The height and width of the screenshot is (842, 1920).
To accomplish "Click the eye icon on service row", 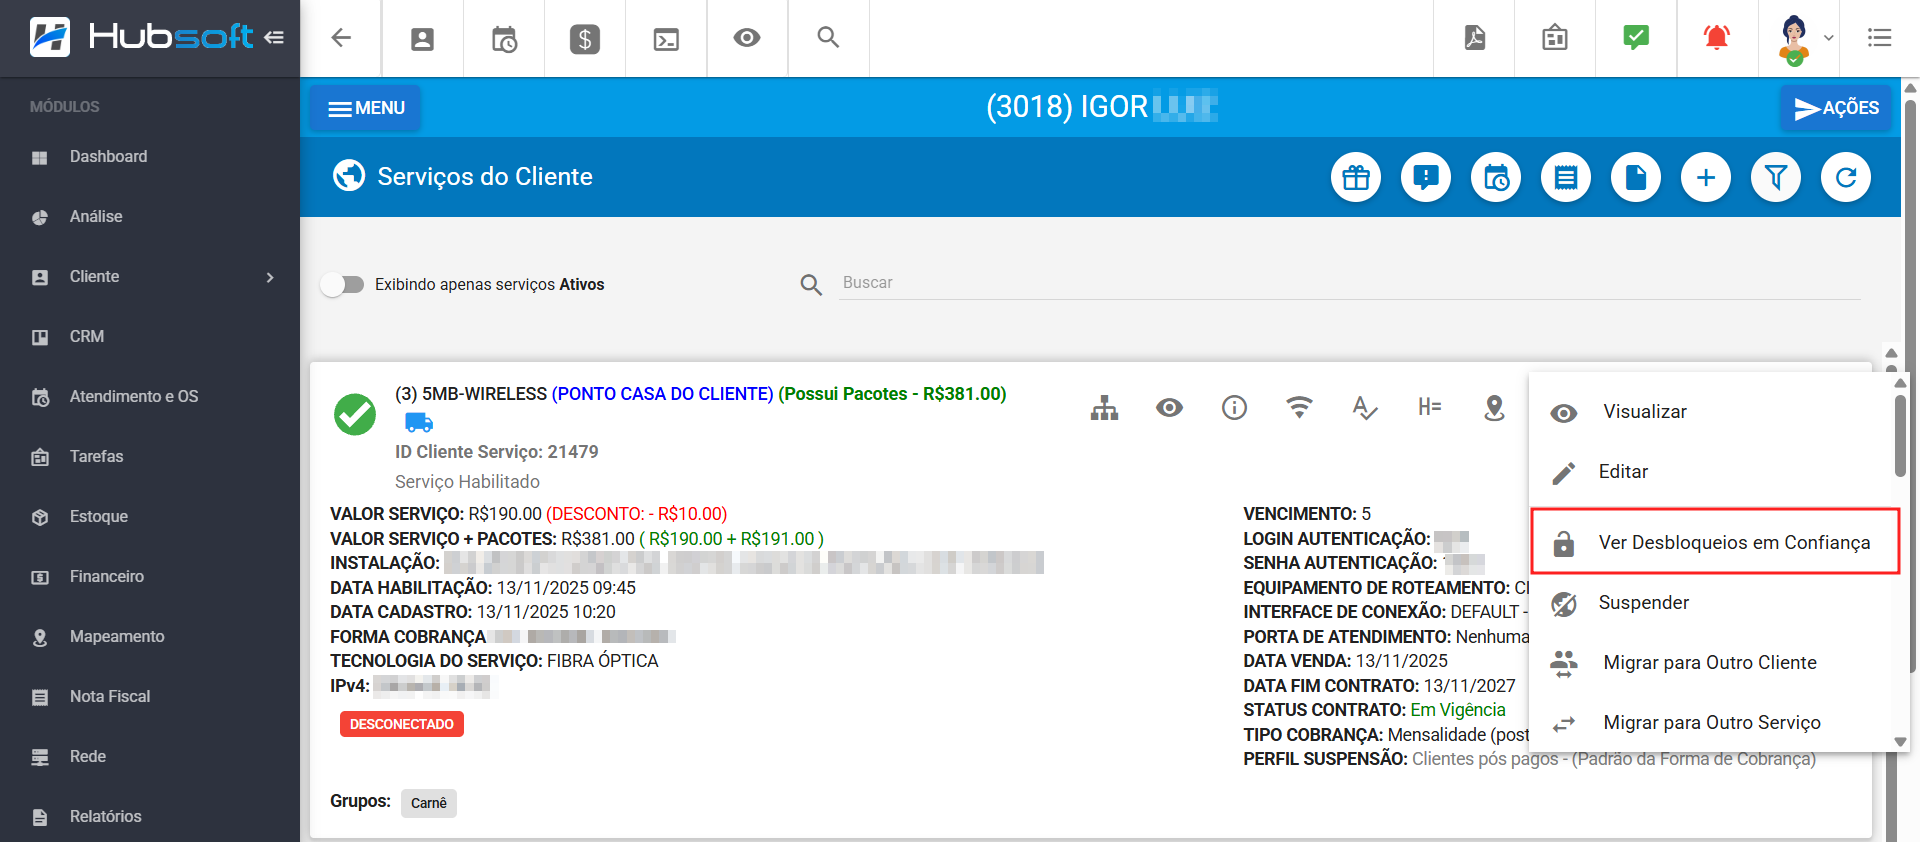I will 1169,408.
